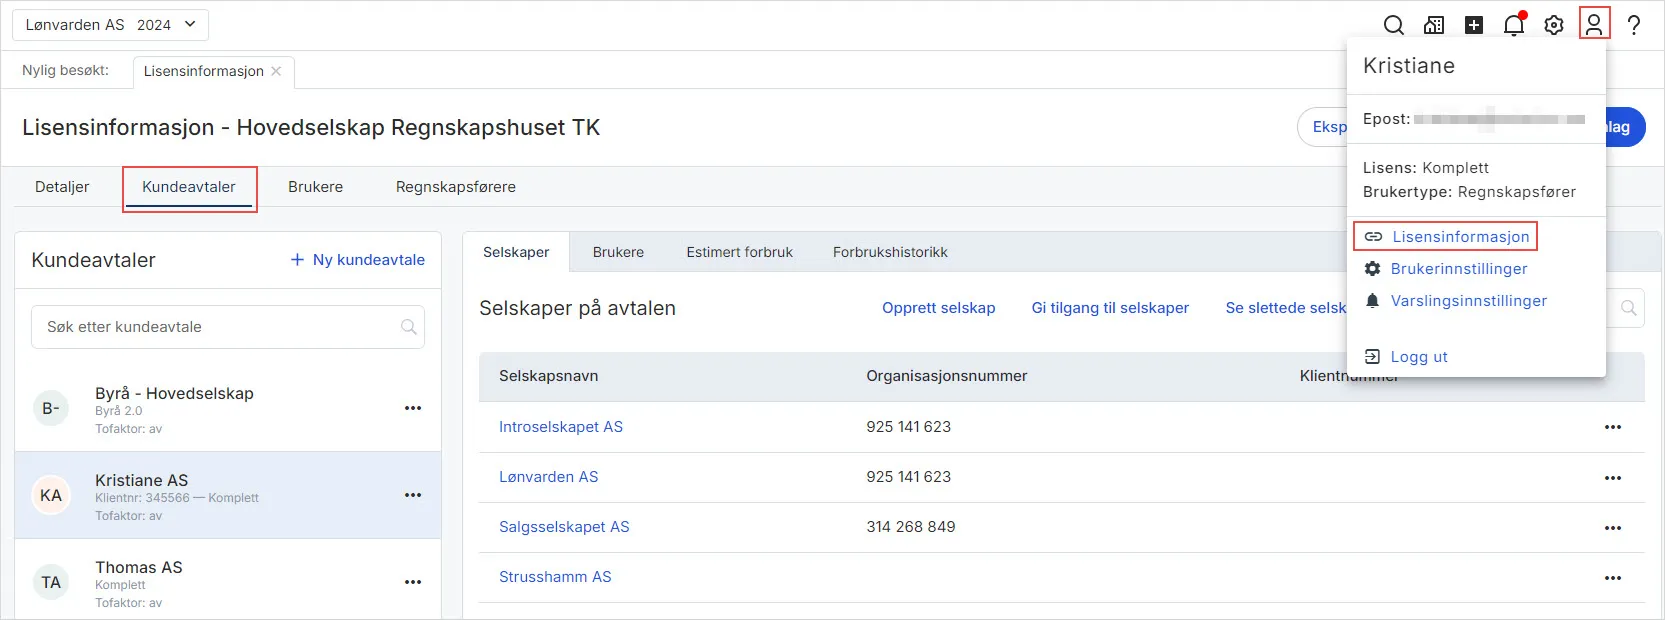Image resolution: width=1665 pixels, height=620 pixels.
Task: Open the top-level Brukere tab
Action: coord(315,187)
